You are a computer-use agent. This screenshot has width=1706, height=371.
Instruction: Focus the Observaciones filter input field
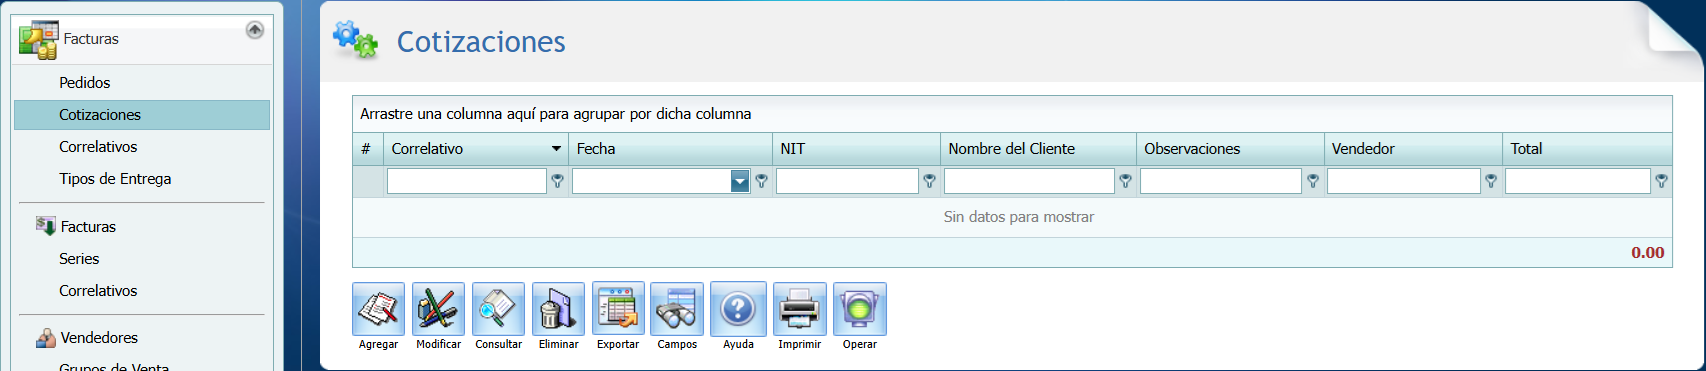[x=1221, y=181]
